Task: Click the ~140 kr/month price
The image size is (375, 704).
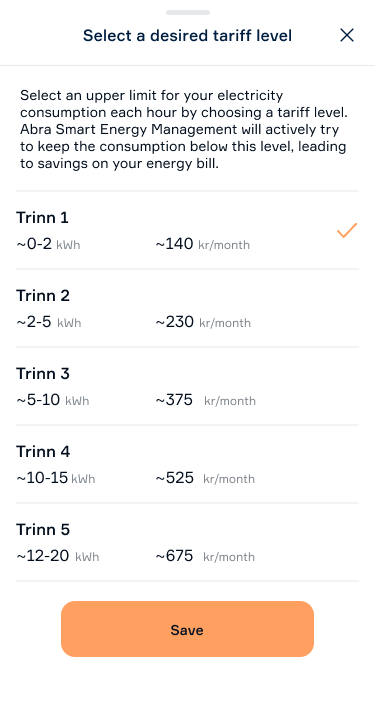Action: (x=203, y=244)
